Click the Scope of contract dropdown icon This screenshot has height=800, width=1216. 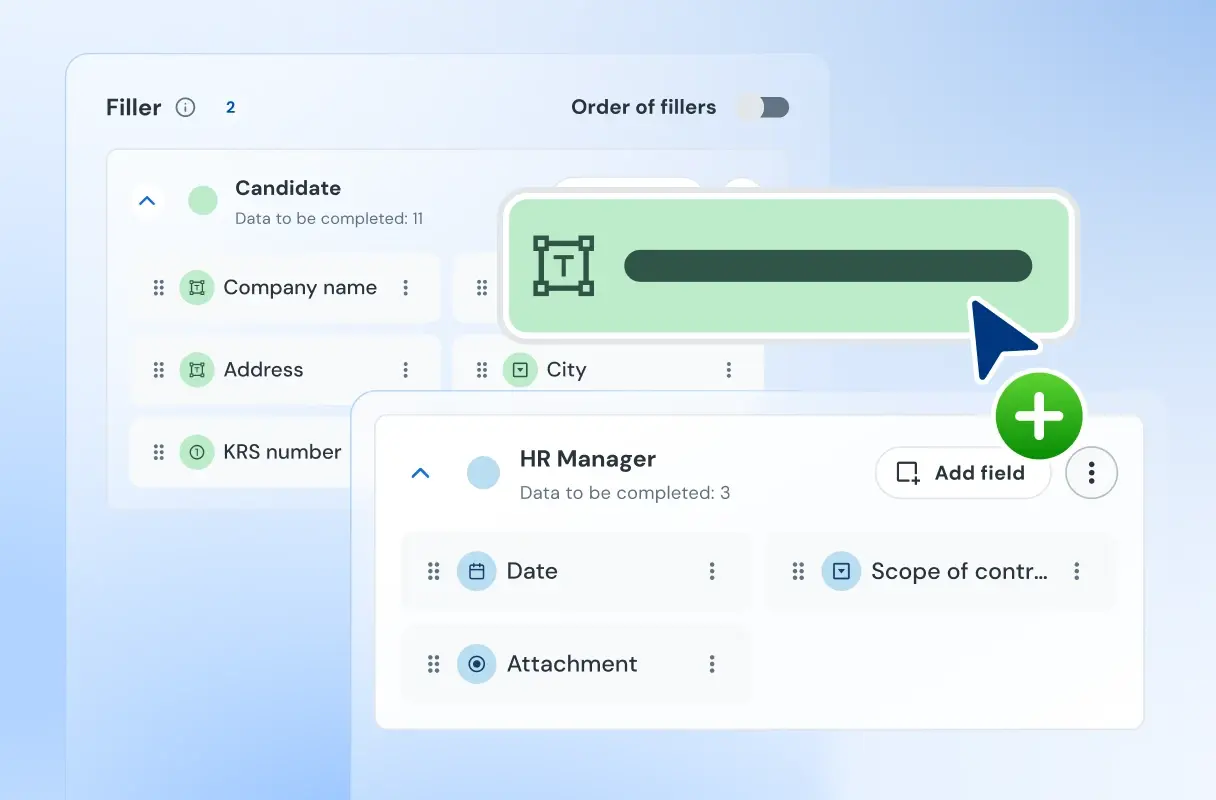coord(841,571)
